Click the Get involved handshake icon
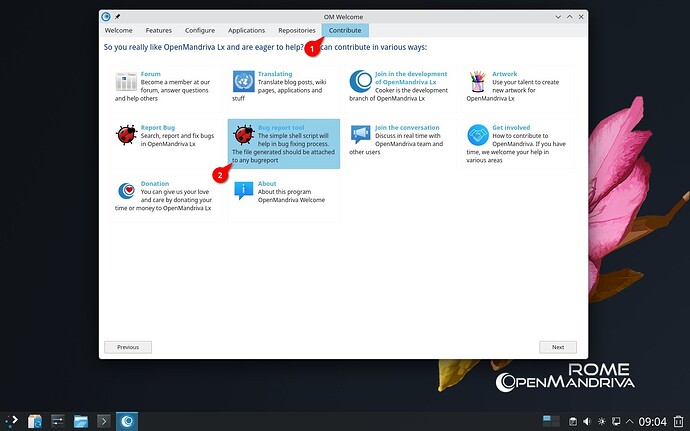This screenshot has height=431, width=690. point(478,135)
